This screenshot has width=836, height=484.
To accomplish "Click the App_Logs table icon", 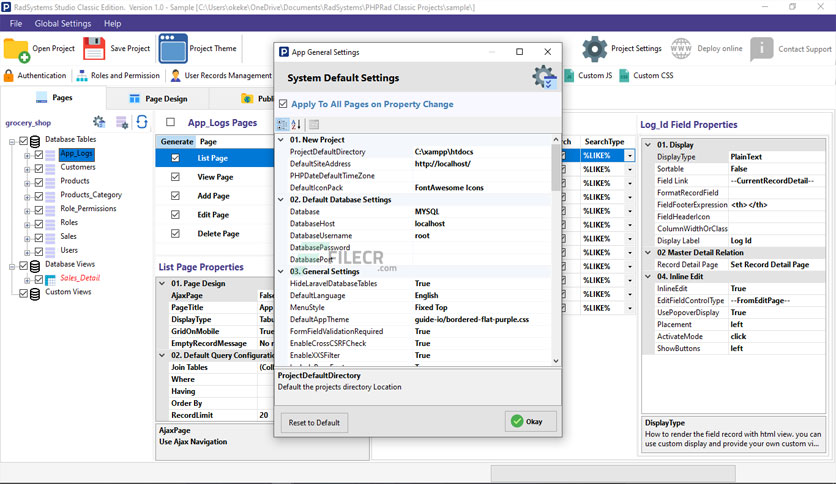I will pyautogui.click(x=50, y=155).
